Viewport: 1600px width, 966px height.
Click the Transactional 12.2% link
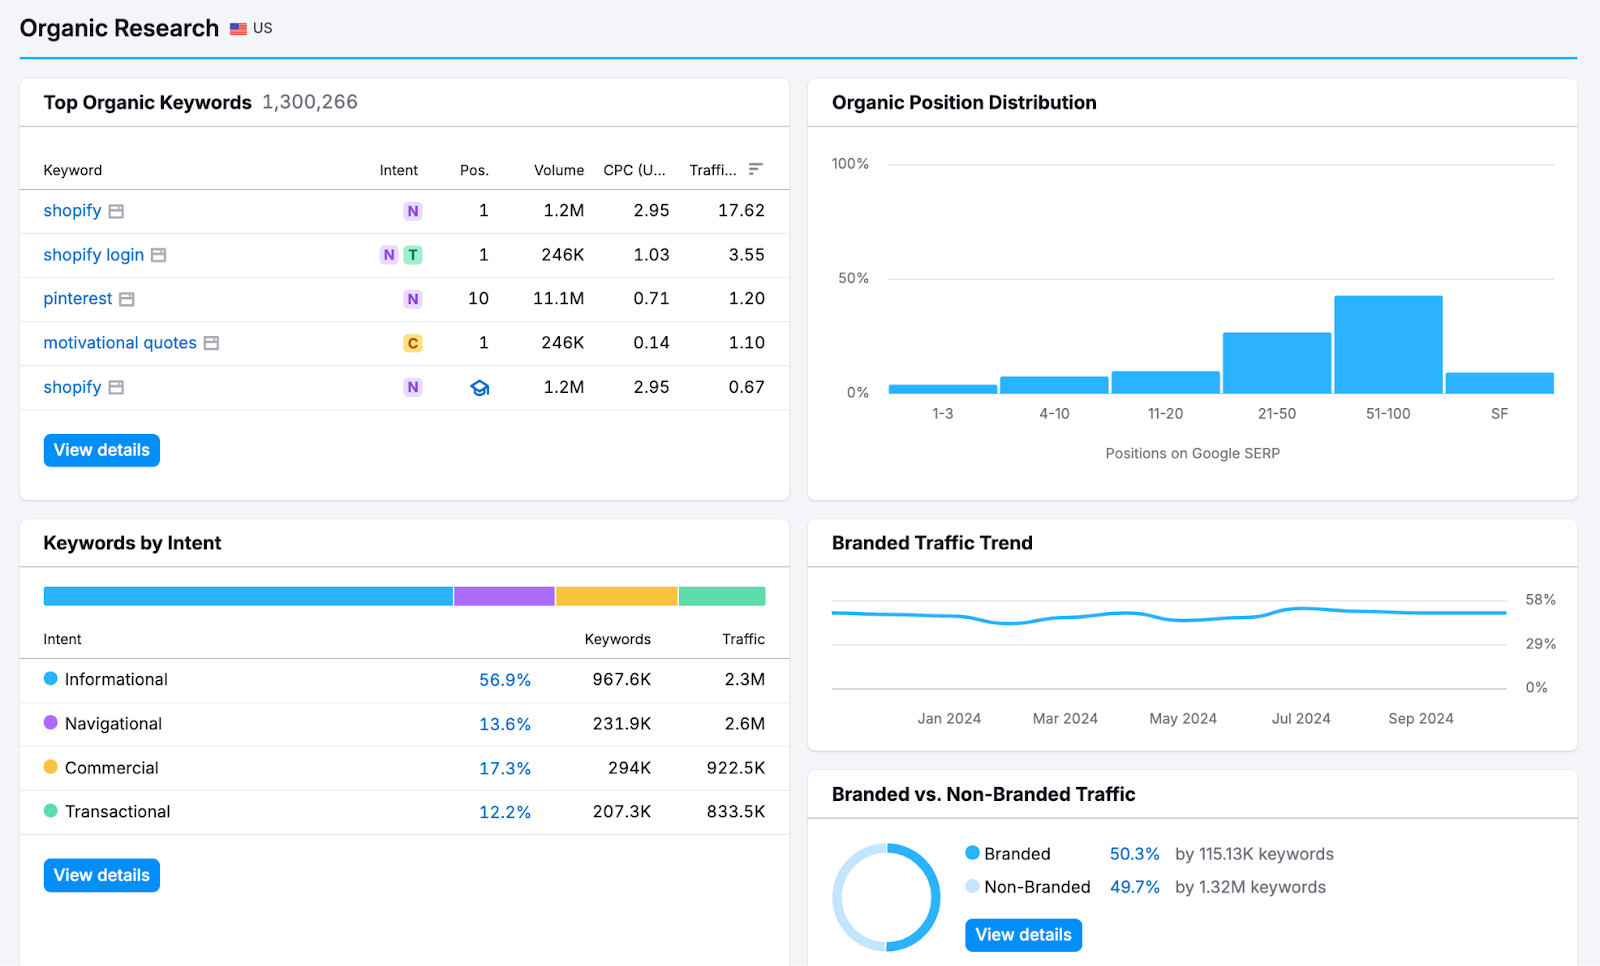pos(505,812)
